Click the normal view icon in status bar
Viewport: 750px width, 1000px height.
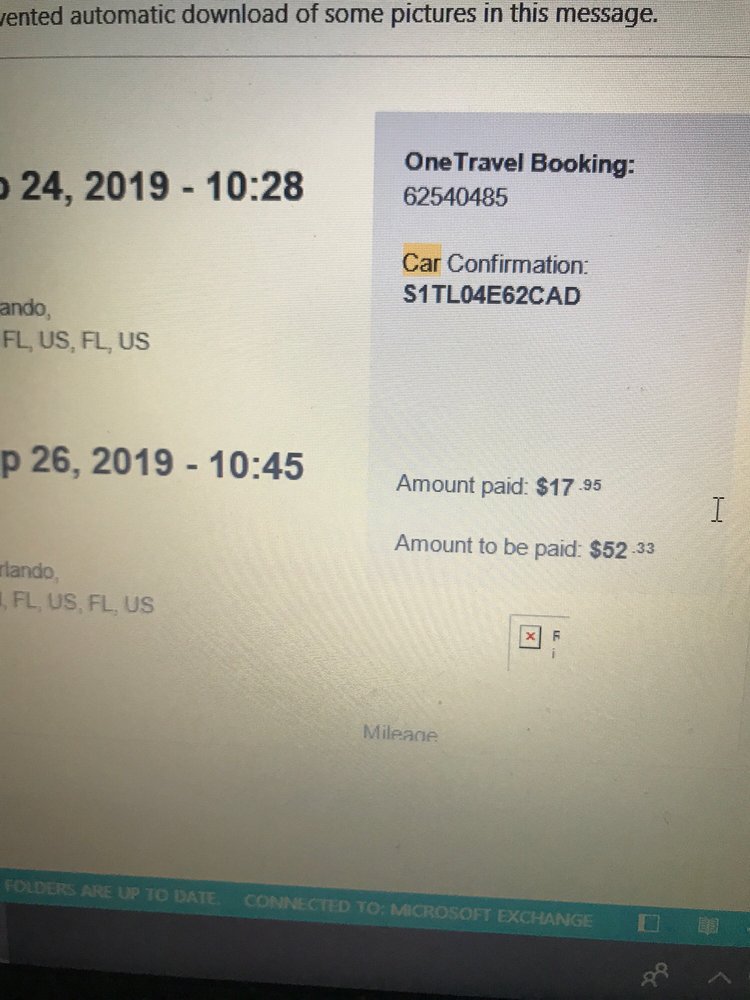coord(648,924)
